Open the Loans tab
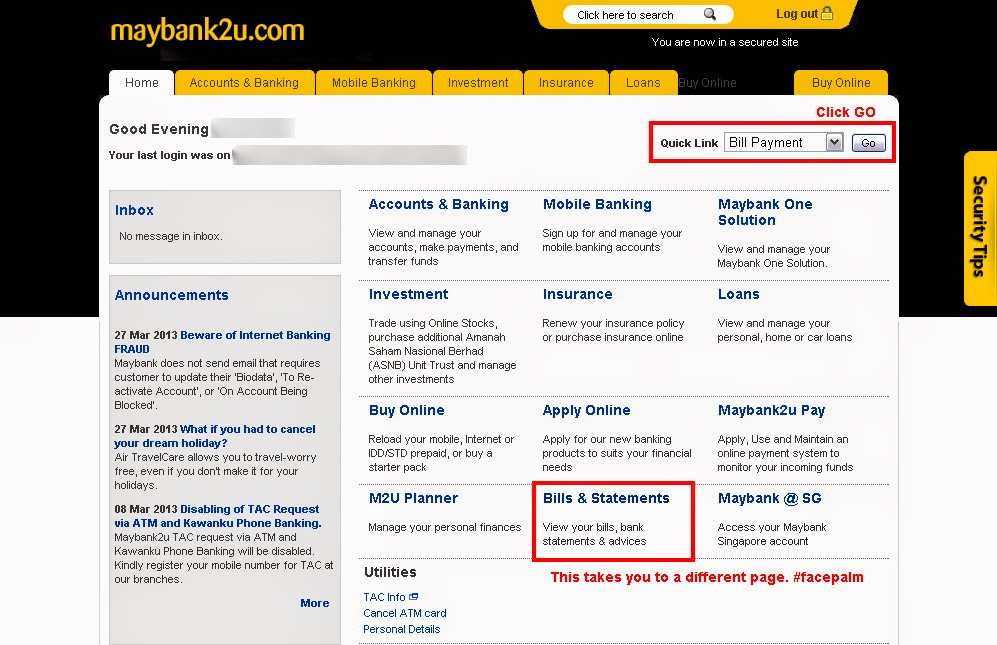Viewport: 997px width, 645px height. pos(643,83)
